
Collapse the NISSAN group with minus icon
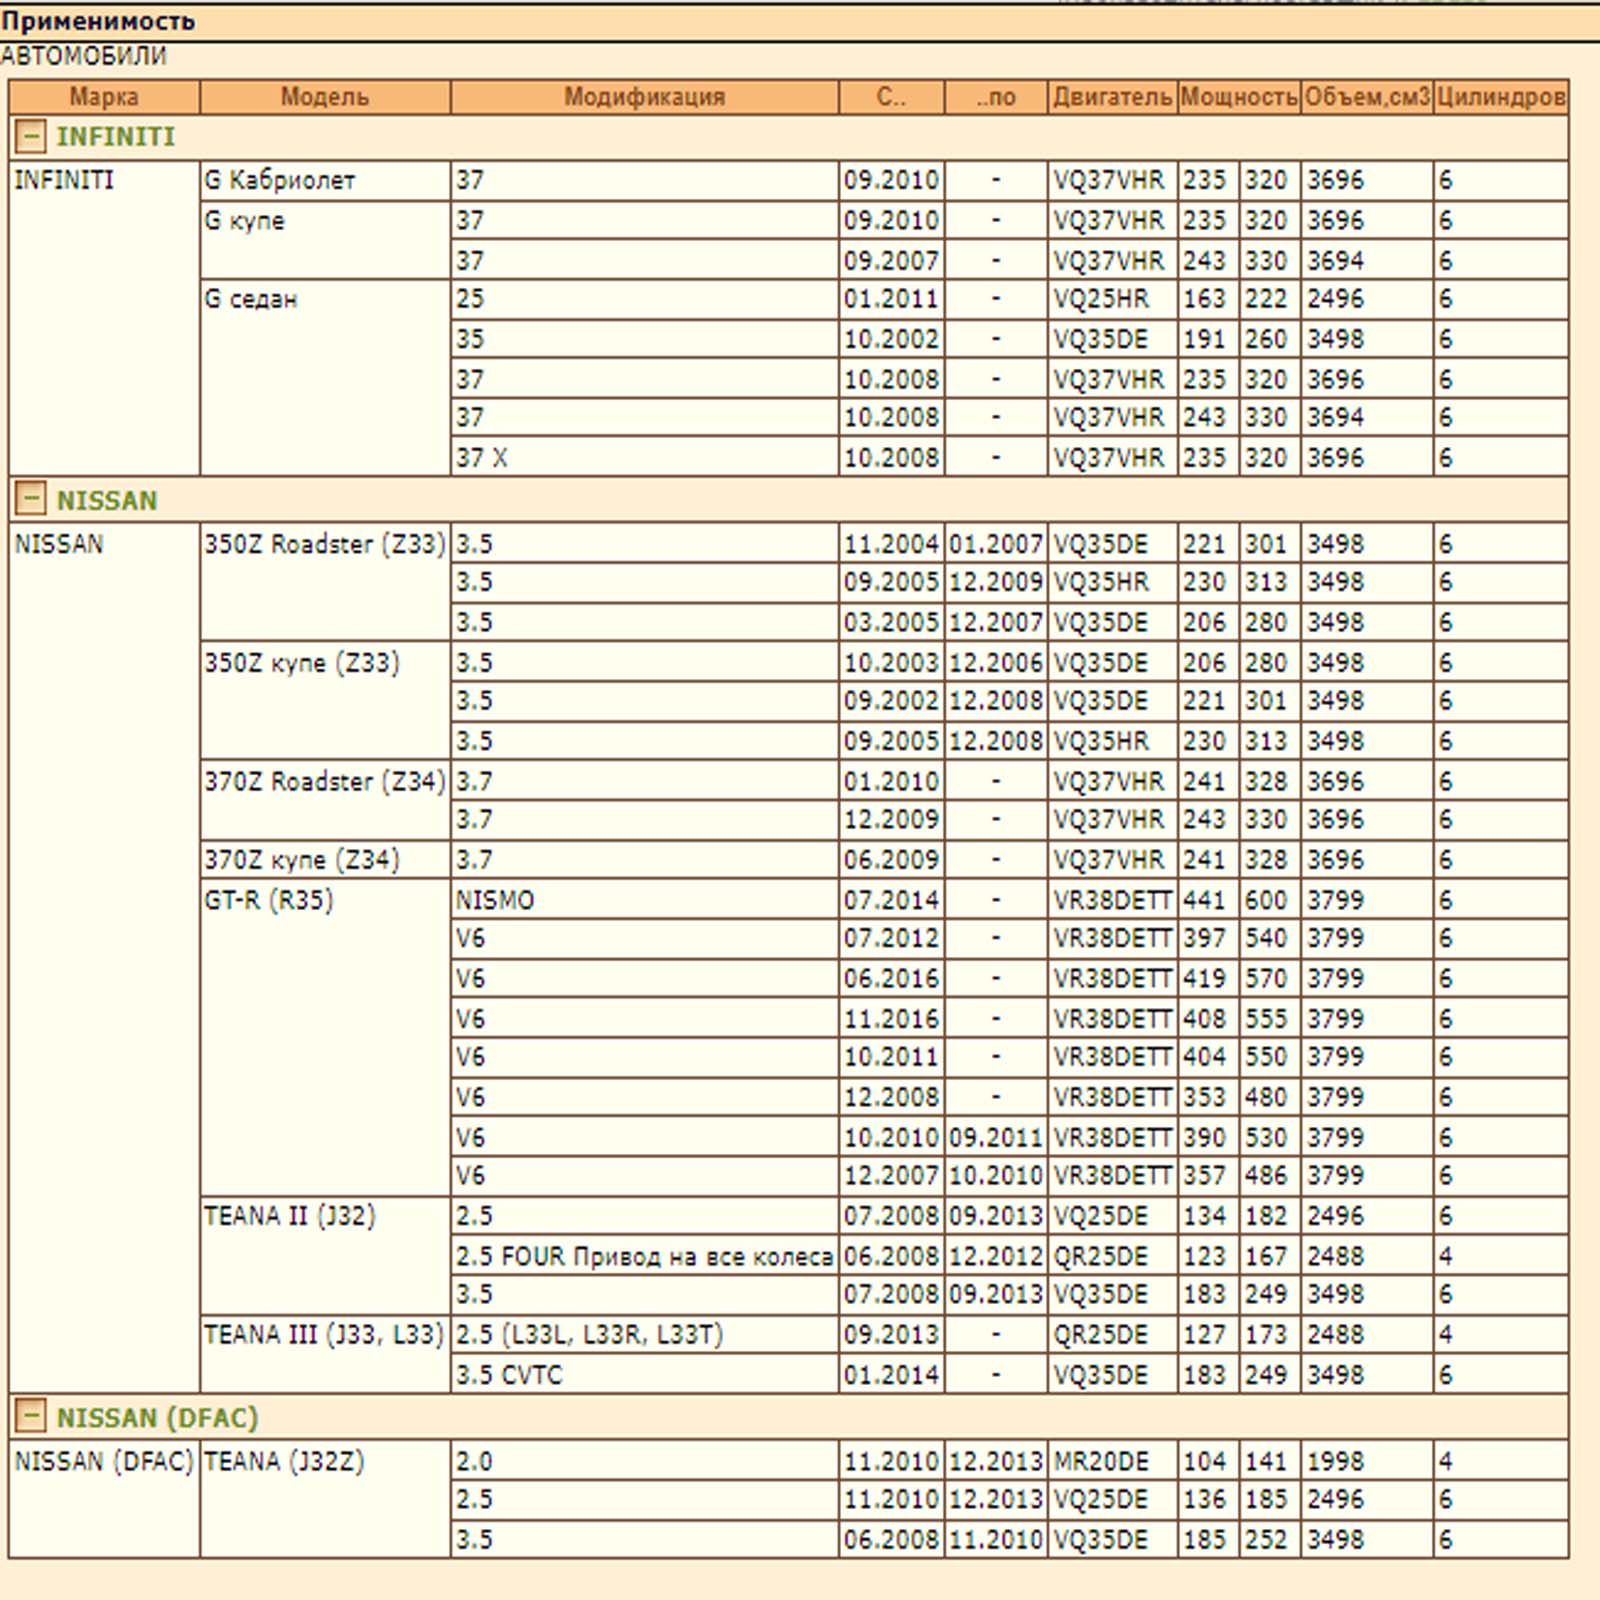31,499
